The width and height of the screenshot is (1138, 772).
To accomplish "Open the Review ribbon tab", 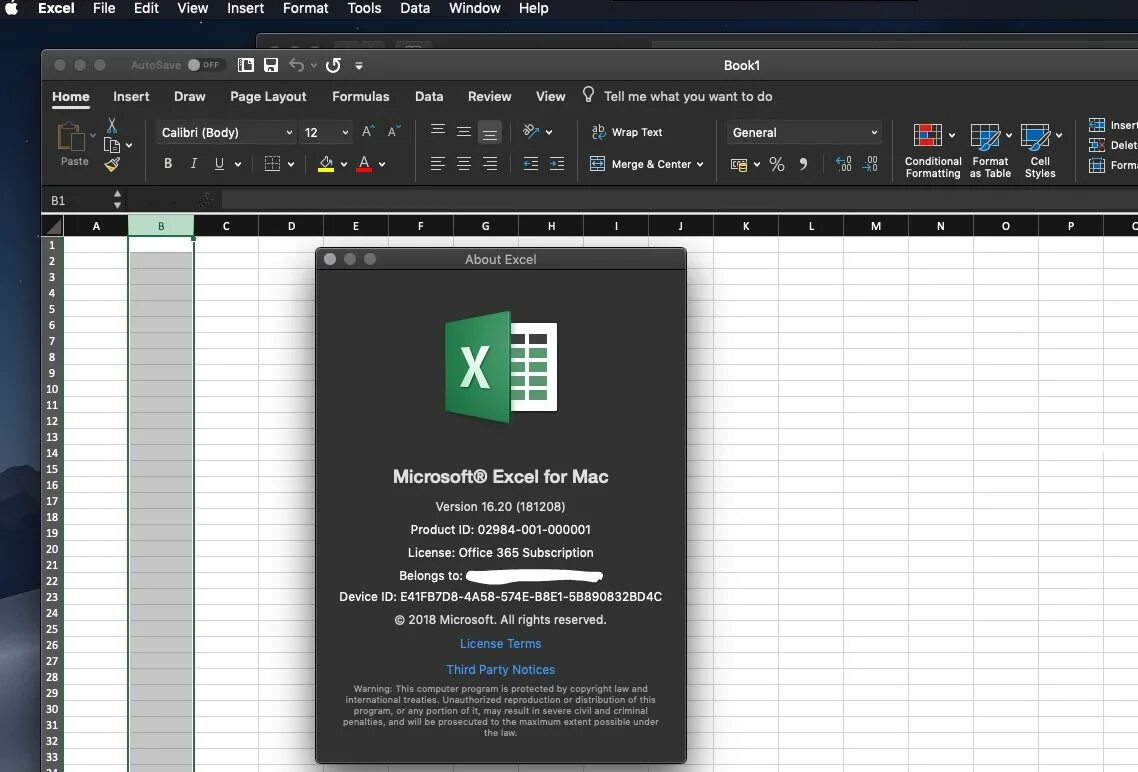I will [x=489, y=96].
